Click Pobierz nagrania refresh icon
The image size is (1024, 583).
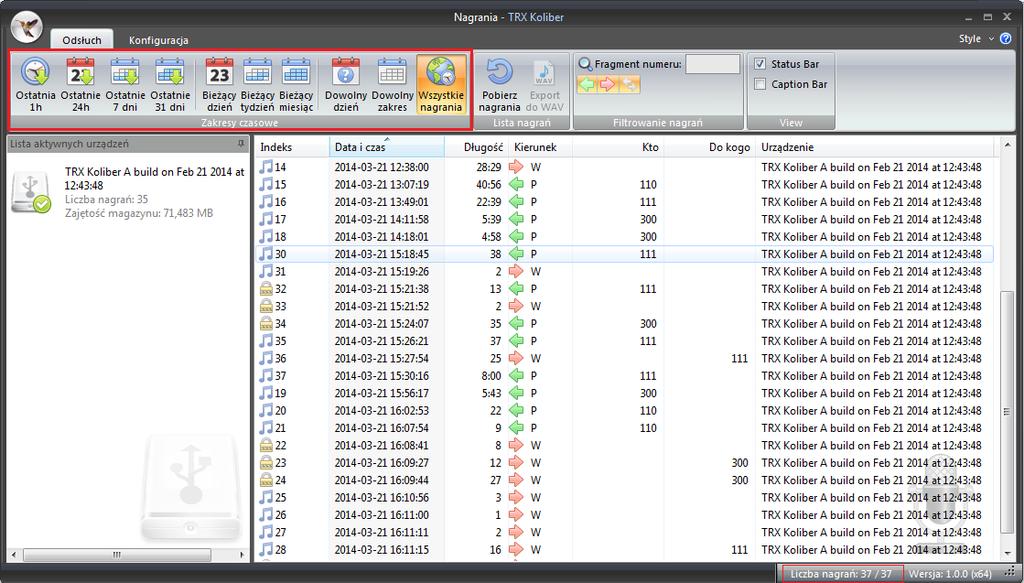coord(499,72)
